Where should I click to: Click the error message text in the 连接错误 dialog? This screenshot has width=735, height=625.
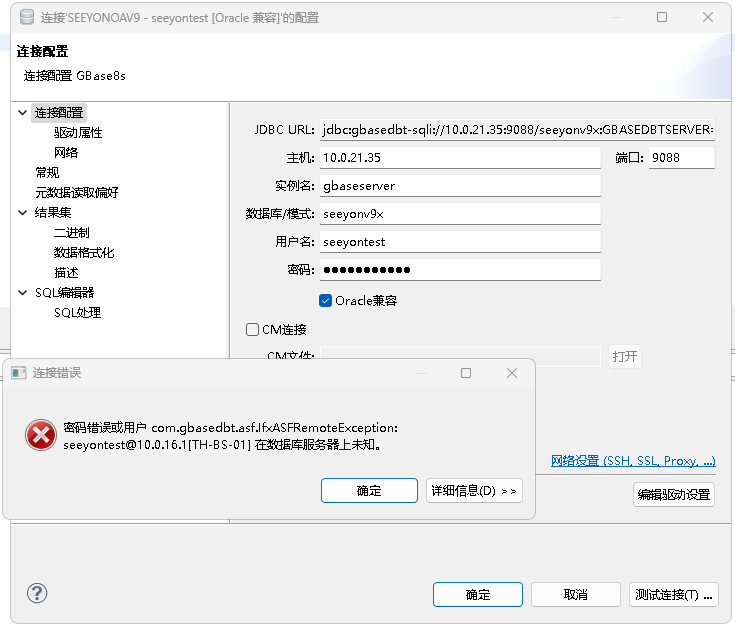pyautogui.click(x=231, y=436)
